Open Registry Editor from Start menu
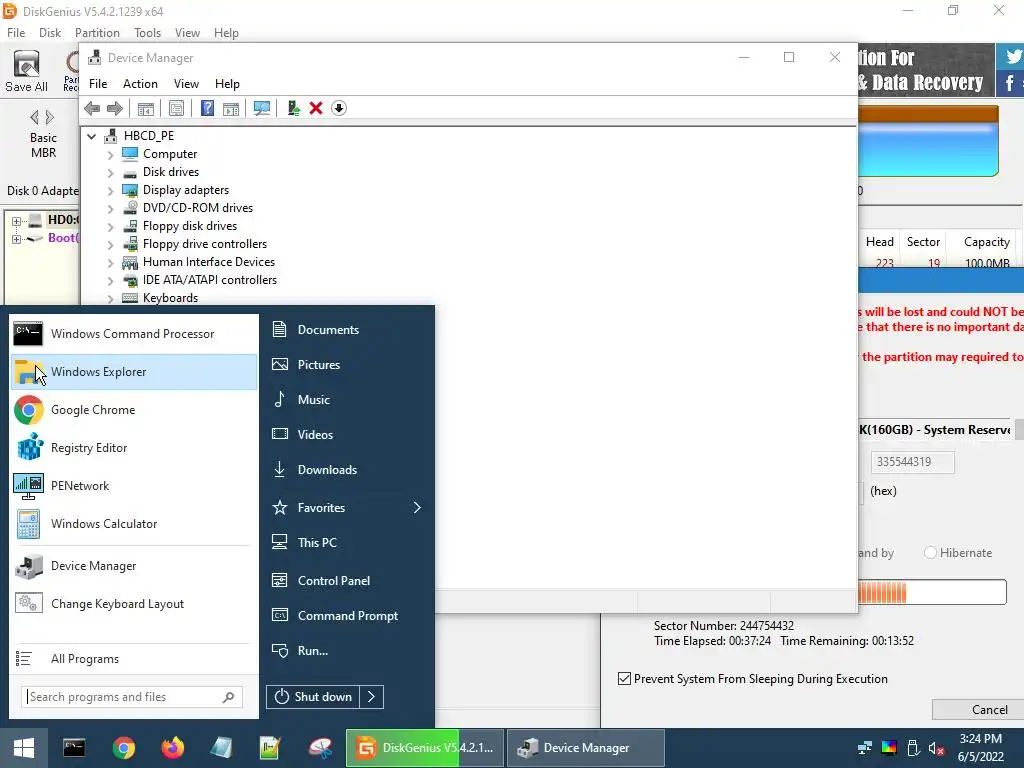1024x768 pixels. coord(135,448)
